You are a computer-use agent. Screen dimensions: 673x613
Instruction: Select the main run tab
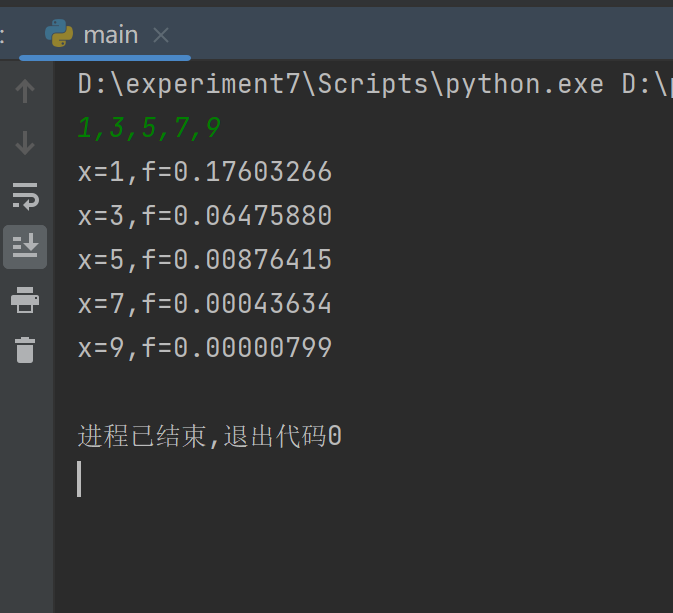point(110,35)
